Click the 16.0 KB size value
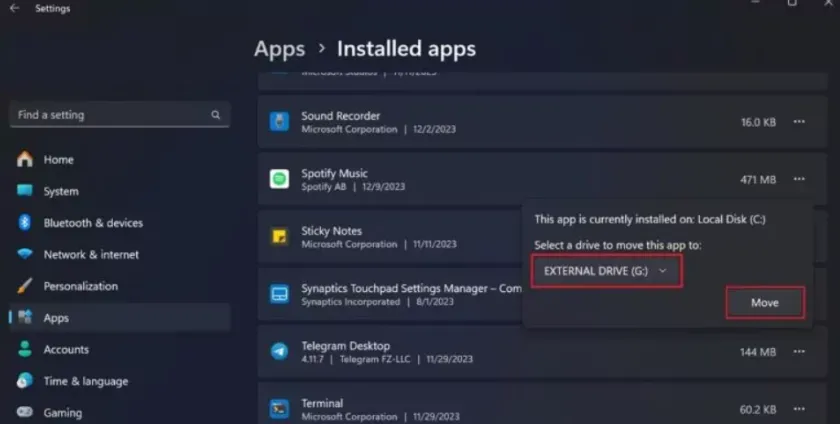 click(758, 122)
